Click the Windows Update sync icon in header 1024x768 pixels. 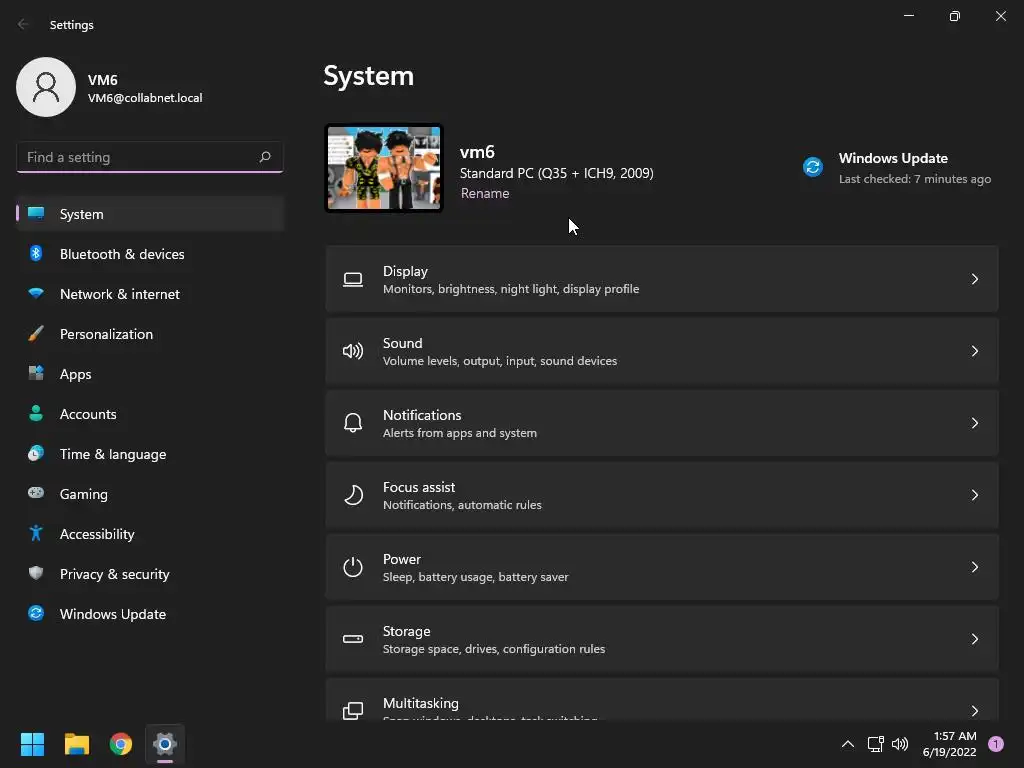pos(813,167)
